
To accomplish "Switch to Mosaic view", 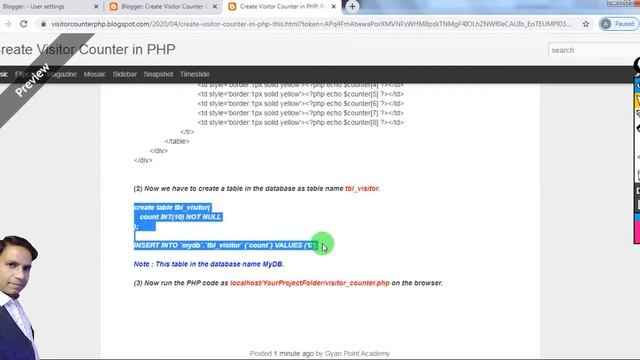I will click(x=95, y=74).
